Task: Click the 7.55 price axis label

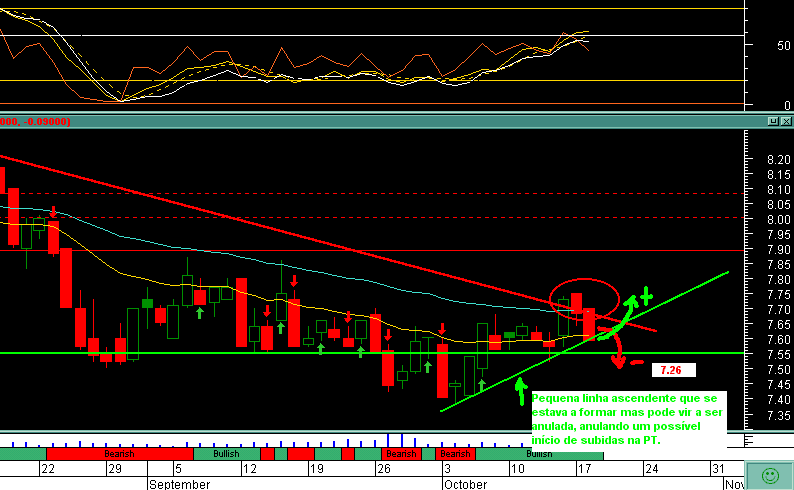Action: (x=779, y=355)
